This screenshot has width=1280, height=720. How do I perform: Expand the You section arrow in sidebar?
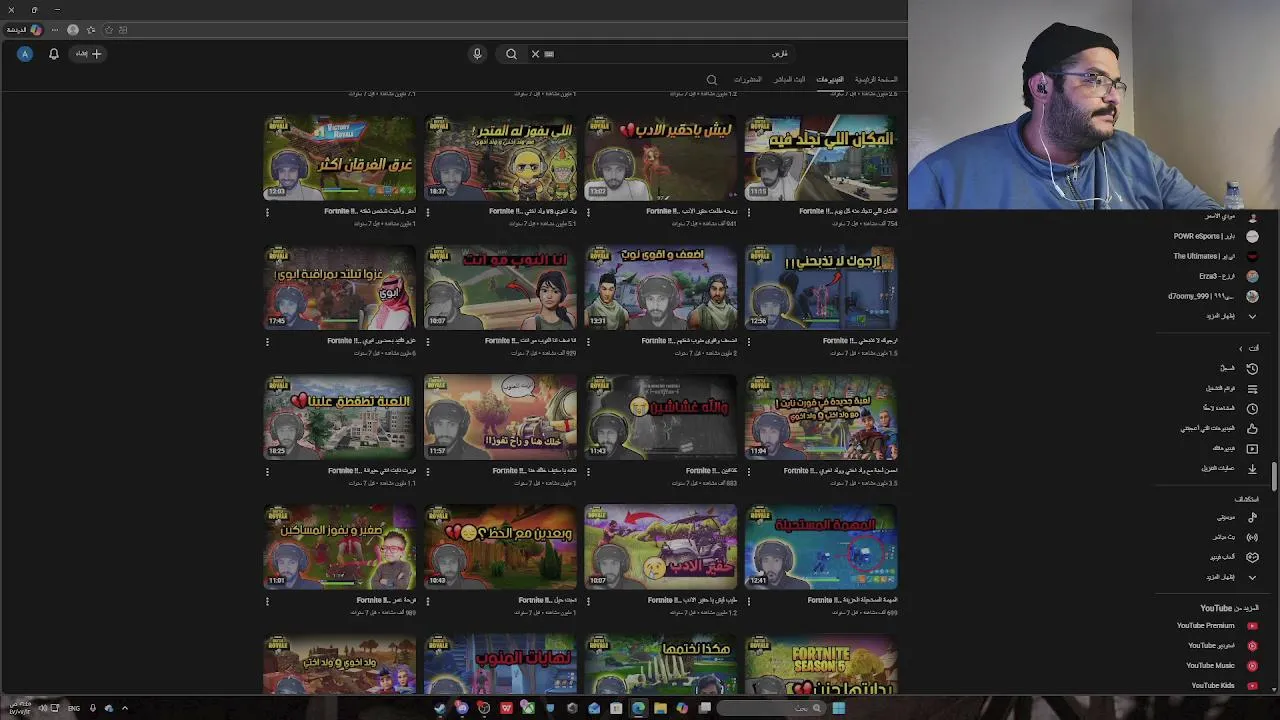tap(1241, 348)
